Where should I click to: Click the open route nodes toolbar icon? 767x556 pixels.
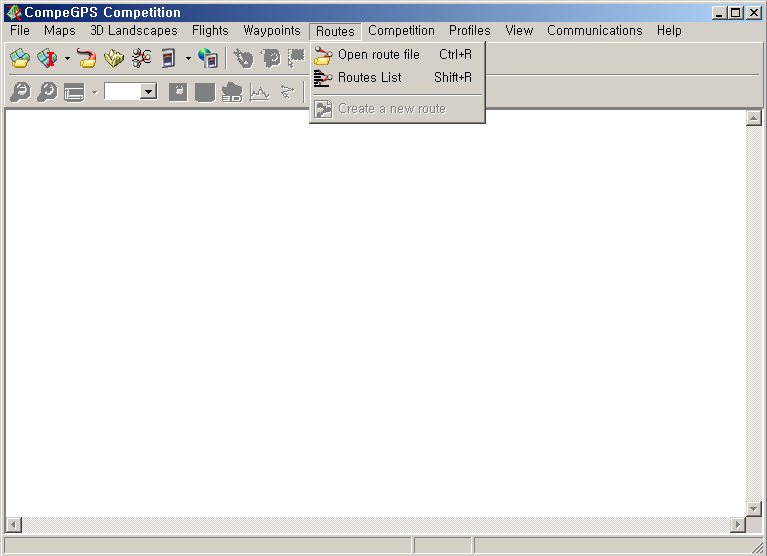[141, 58]
